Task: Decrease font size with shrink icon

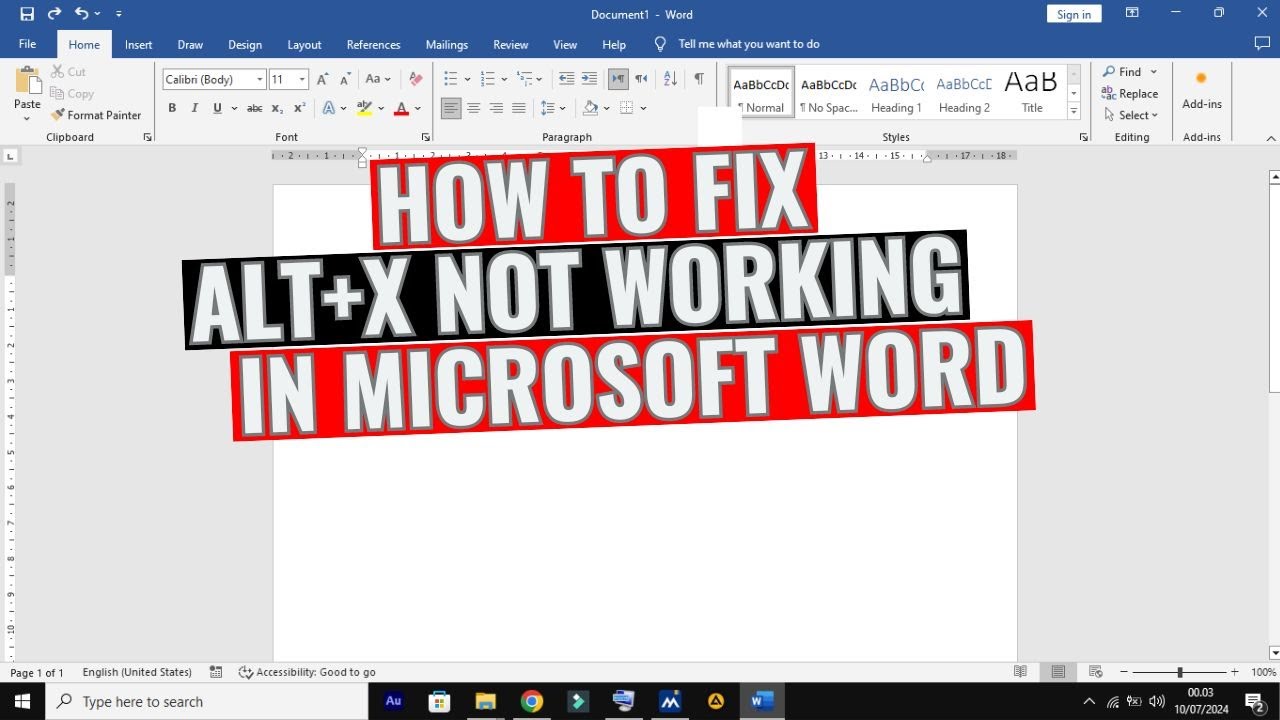Action: pyautogui.click(x=345, y=79)
